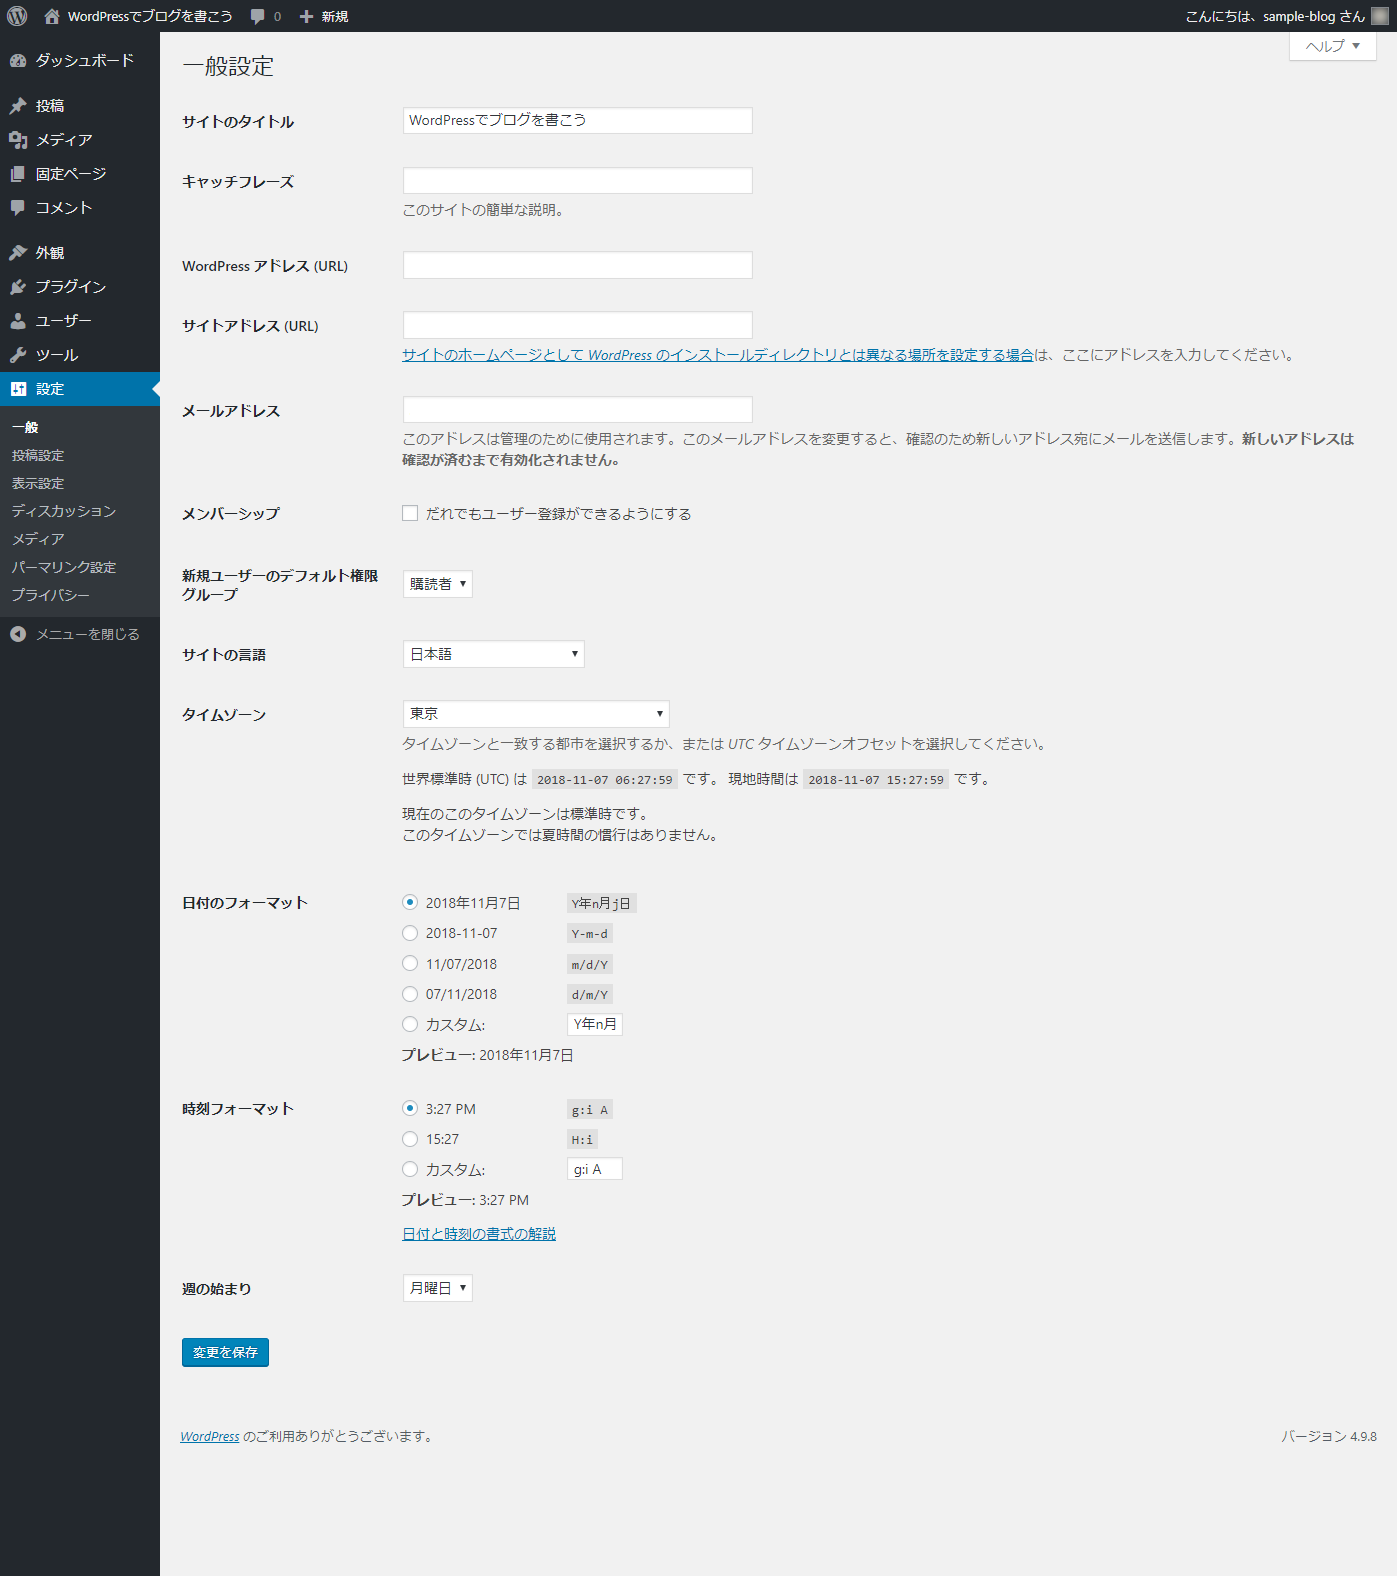Open the site language dropdown 日本語
The height and width of the screenshot is (1576, 1397).
click(x=493, y=654)
